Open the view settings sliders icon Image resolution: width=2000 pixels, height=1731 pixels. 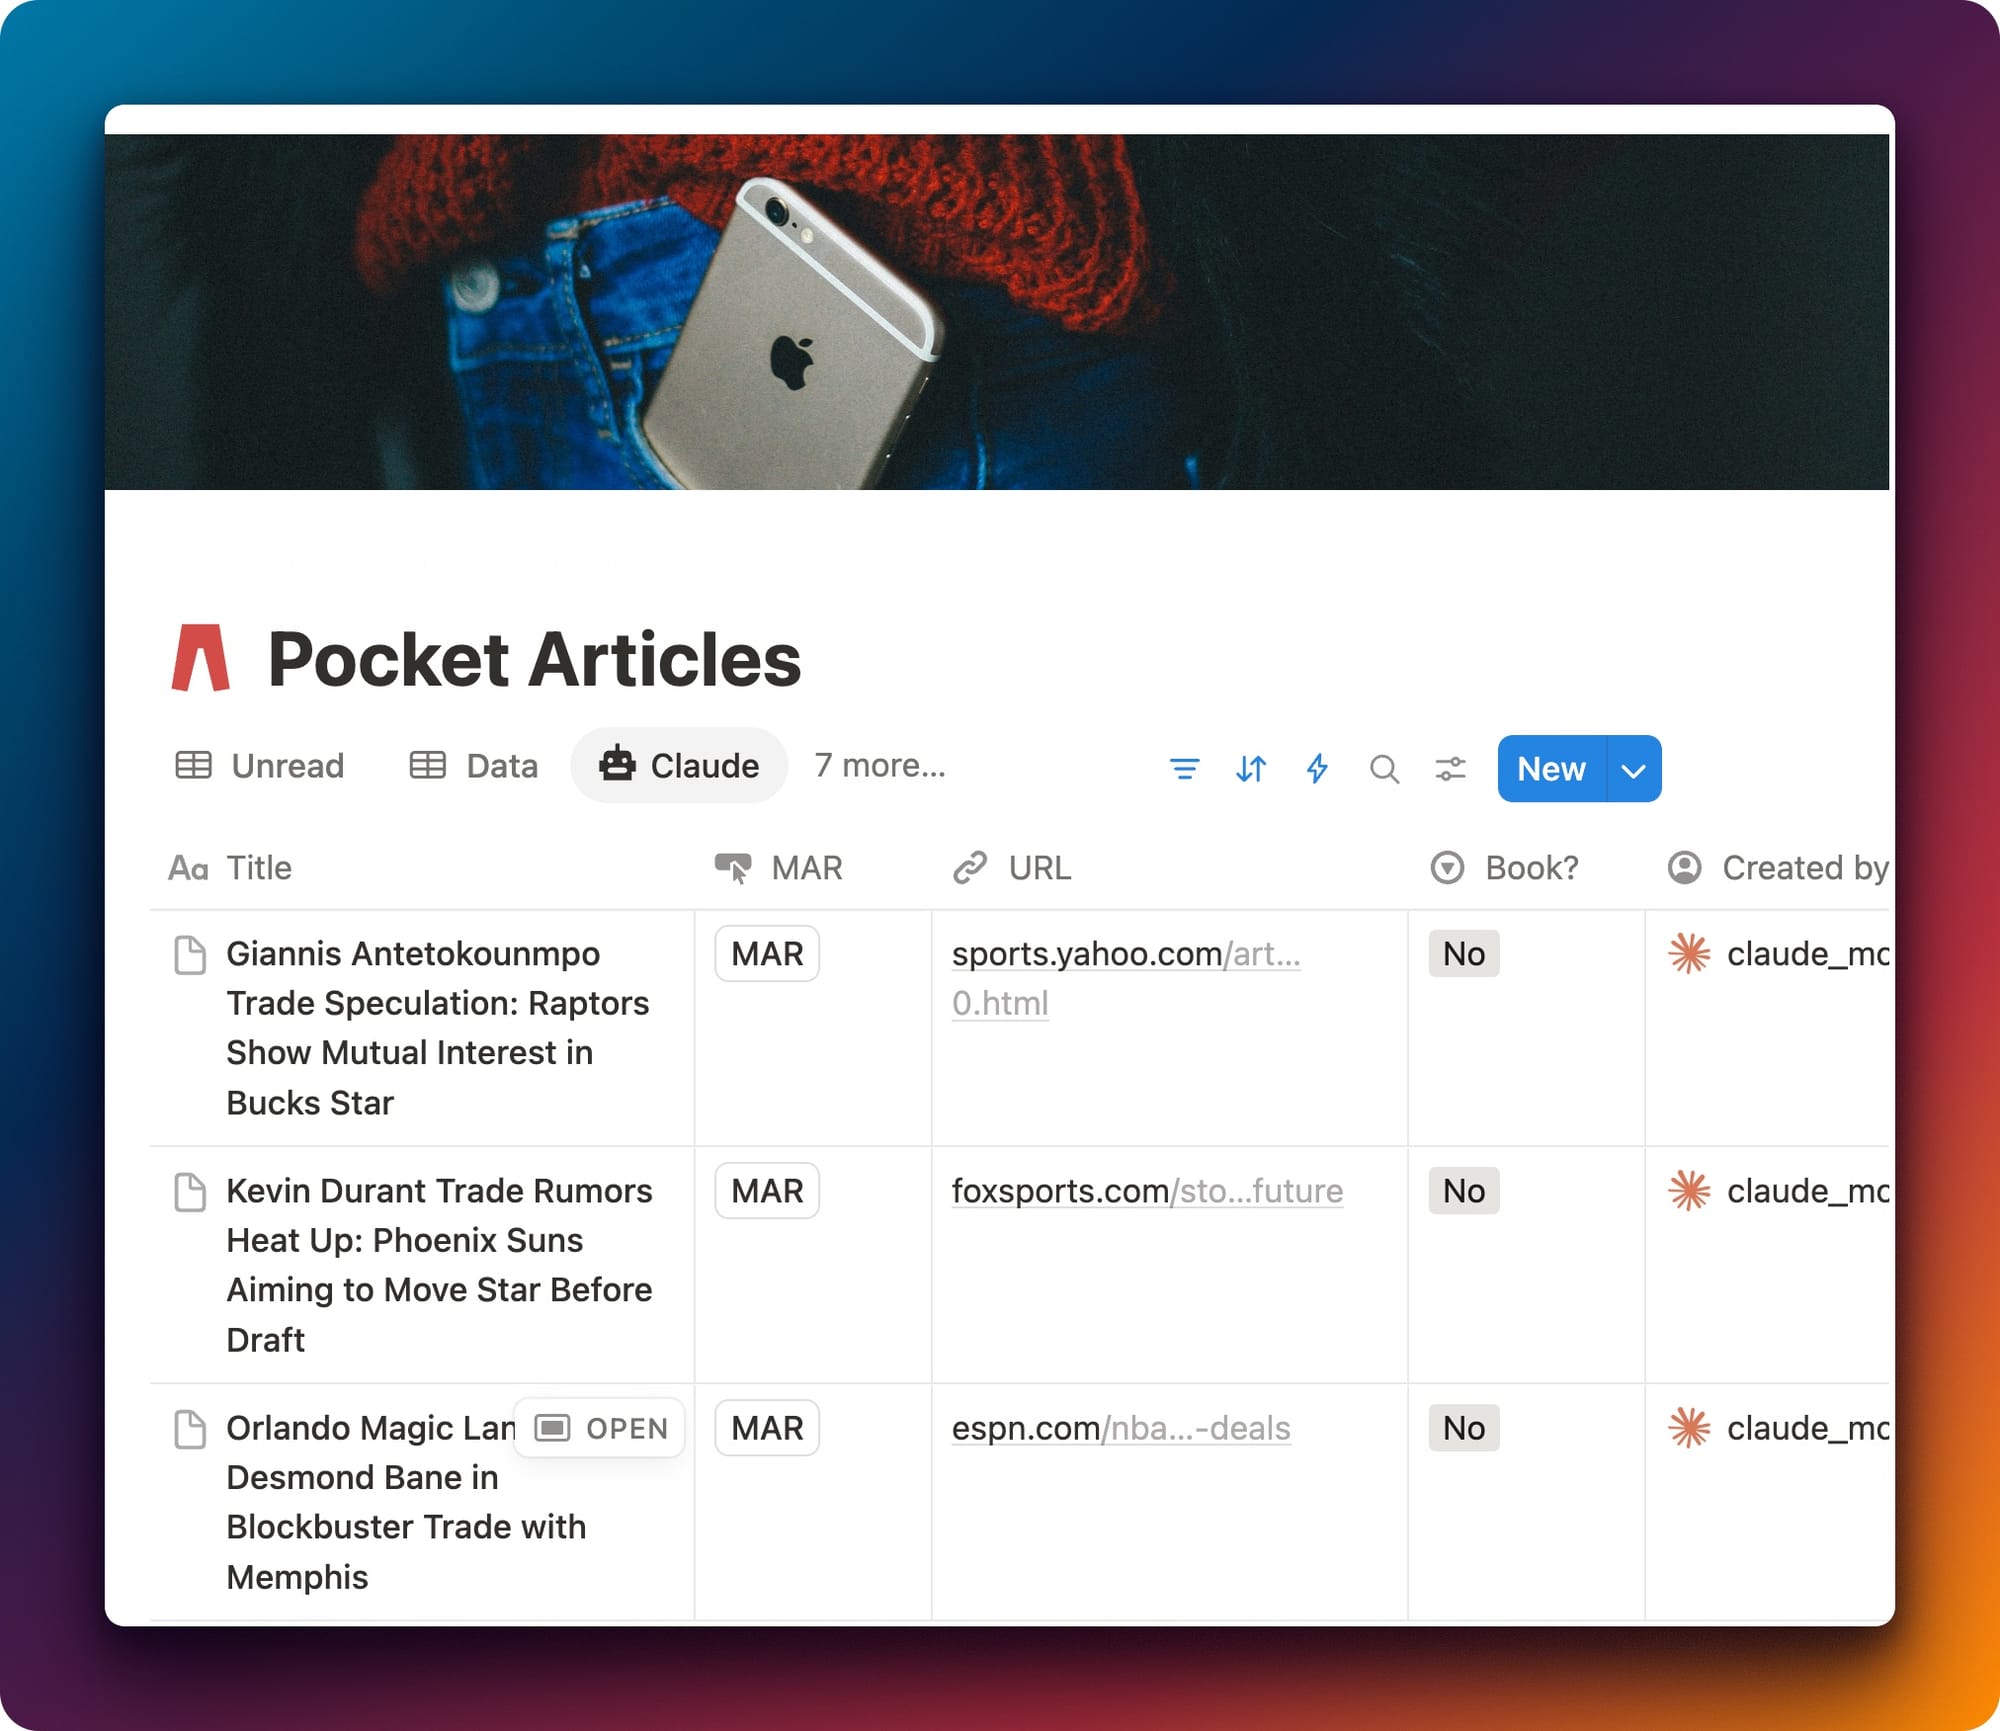[1450, 769]
